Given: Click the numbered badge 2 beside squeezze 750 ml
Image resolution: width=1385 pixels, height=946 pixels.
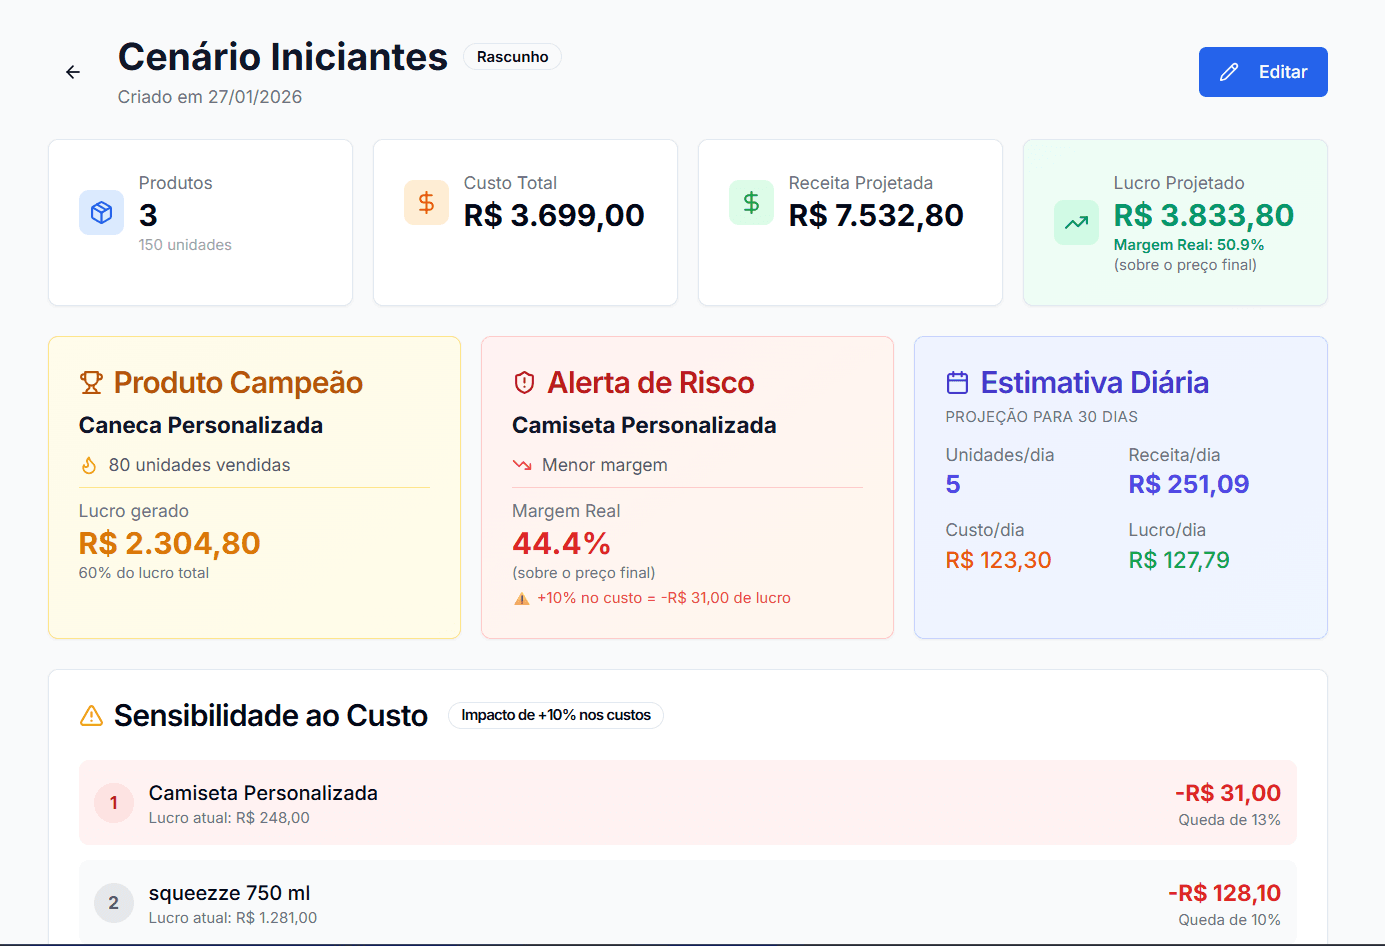Looking at the screenshot, I should tap(114, 902).
